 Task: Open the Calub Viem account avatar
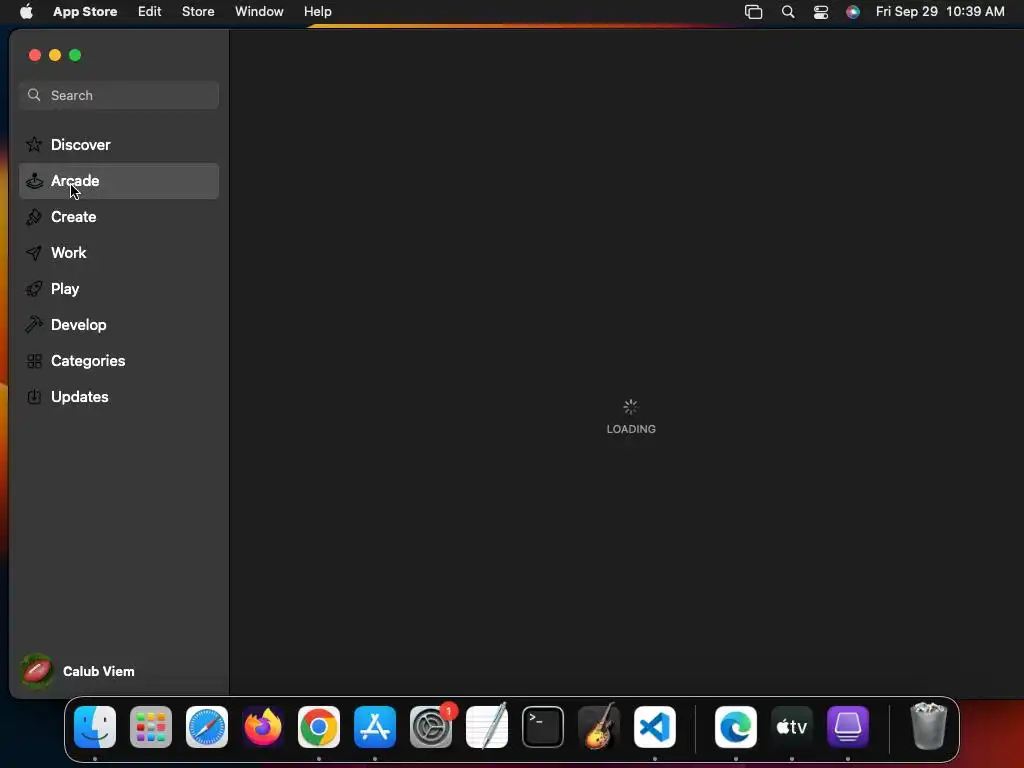(x=37, y=671)
